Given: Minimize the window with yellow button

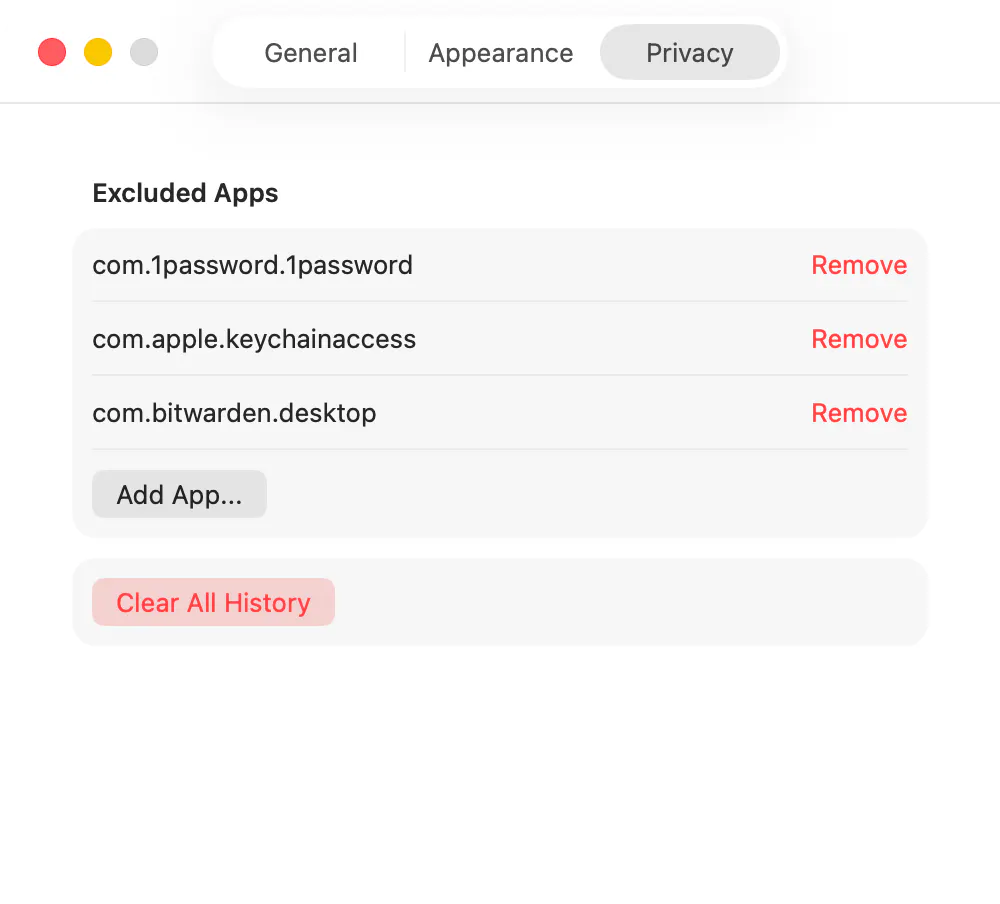Looking at the screenshot, I should pos(98,52).
